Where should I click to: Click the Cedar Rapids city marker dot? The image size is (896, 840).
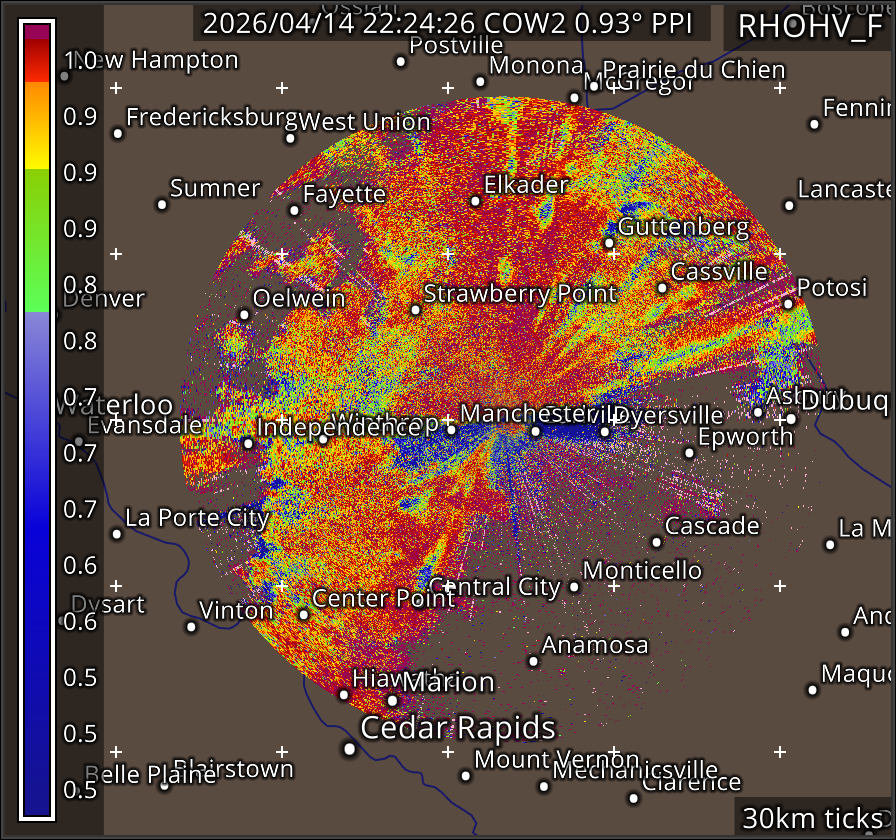pyautogui.click(x=349, y=748)
